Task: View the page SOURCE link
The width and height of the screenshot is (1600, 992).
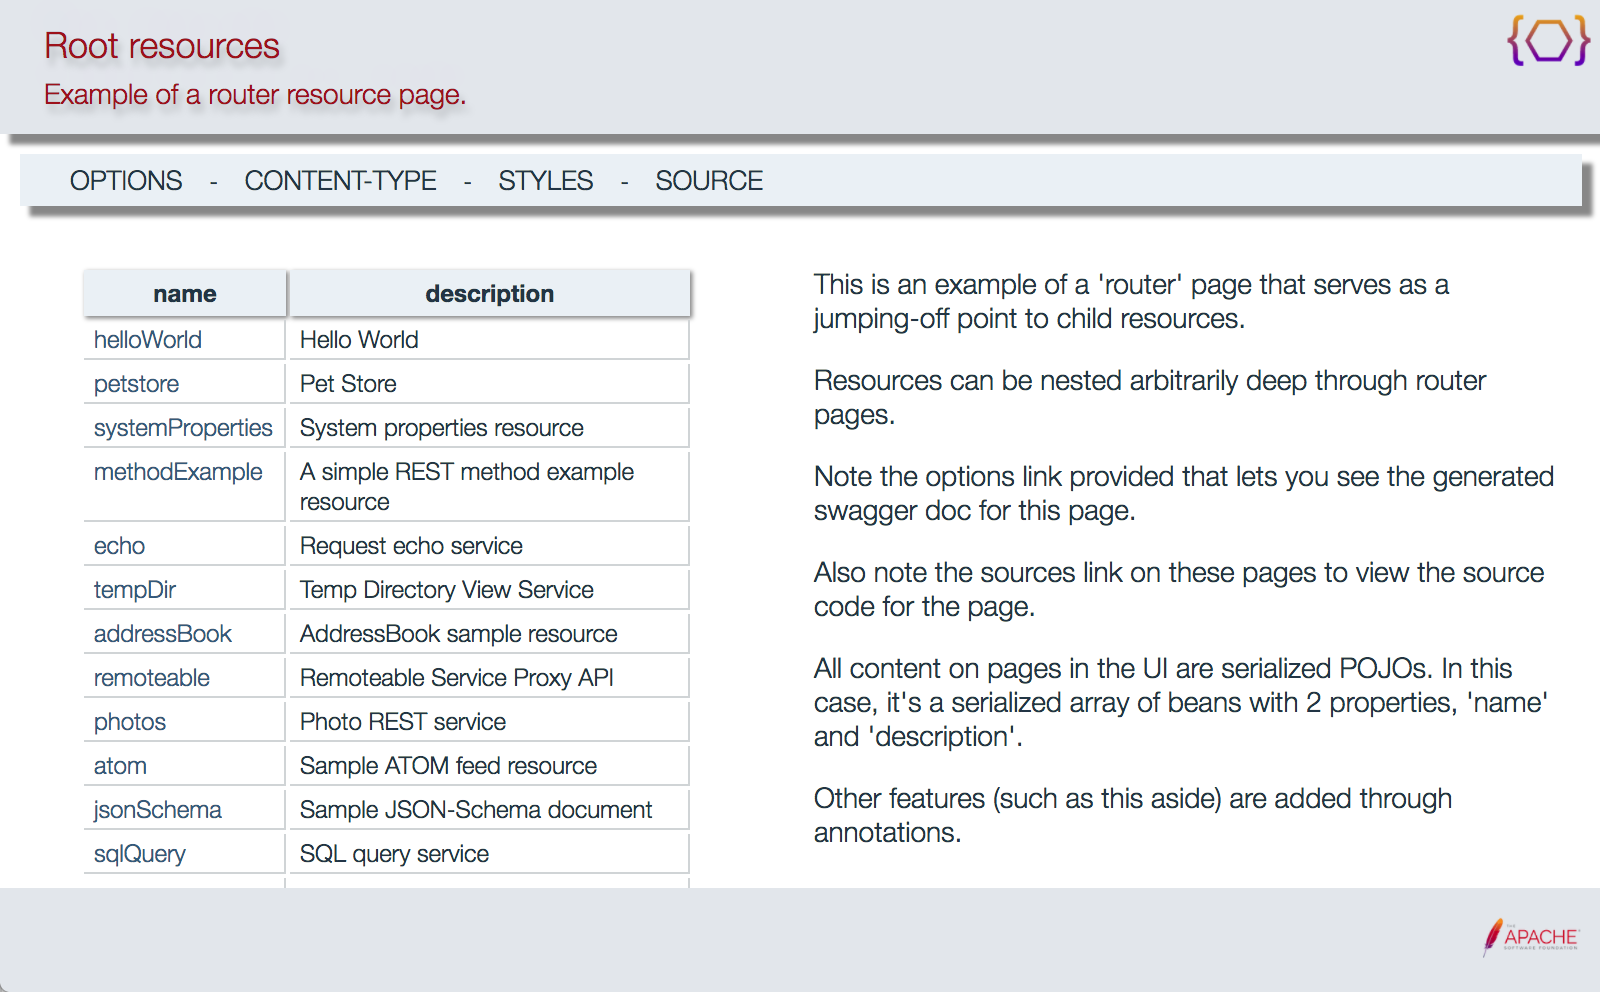Action: click(x=708, y=181)
